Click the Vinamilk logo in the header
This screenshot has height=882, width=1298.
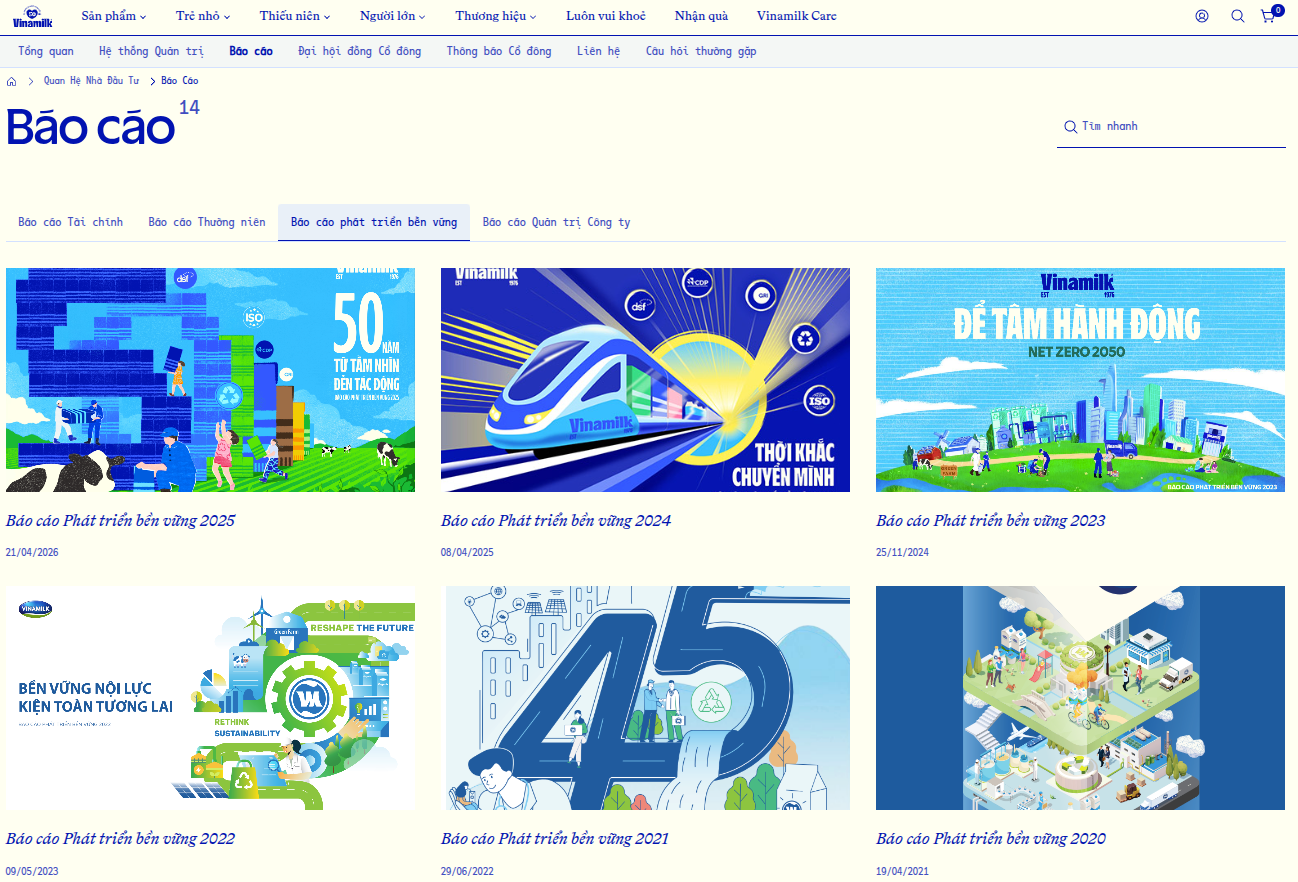point(32,16)
